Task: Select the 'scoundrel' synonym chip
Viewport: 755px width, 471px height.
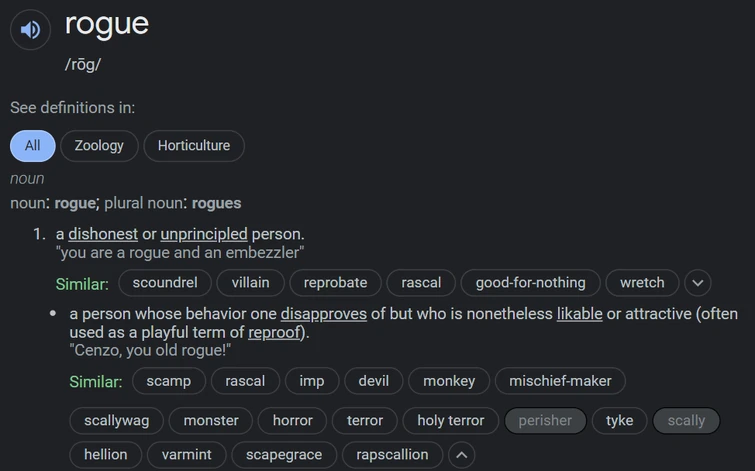Action: point(165,283)
